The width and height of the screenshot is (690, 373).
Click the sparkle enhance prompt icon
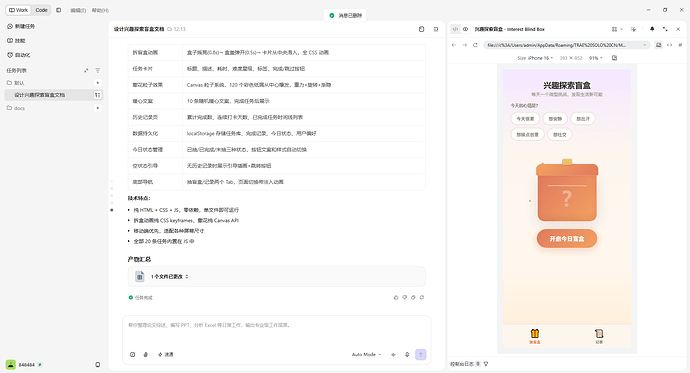393,355
